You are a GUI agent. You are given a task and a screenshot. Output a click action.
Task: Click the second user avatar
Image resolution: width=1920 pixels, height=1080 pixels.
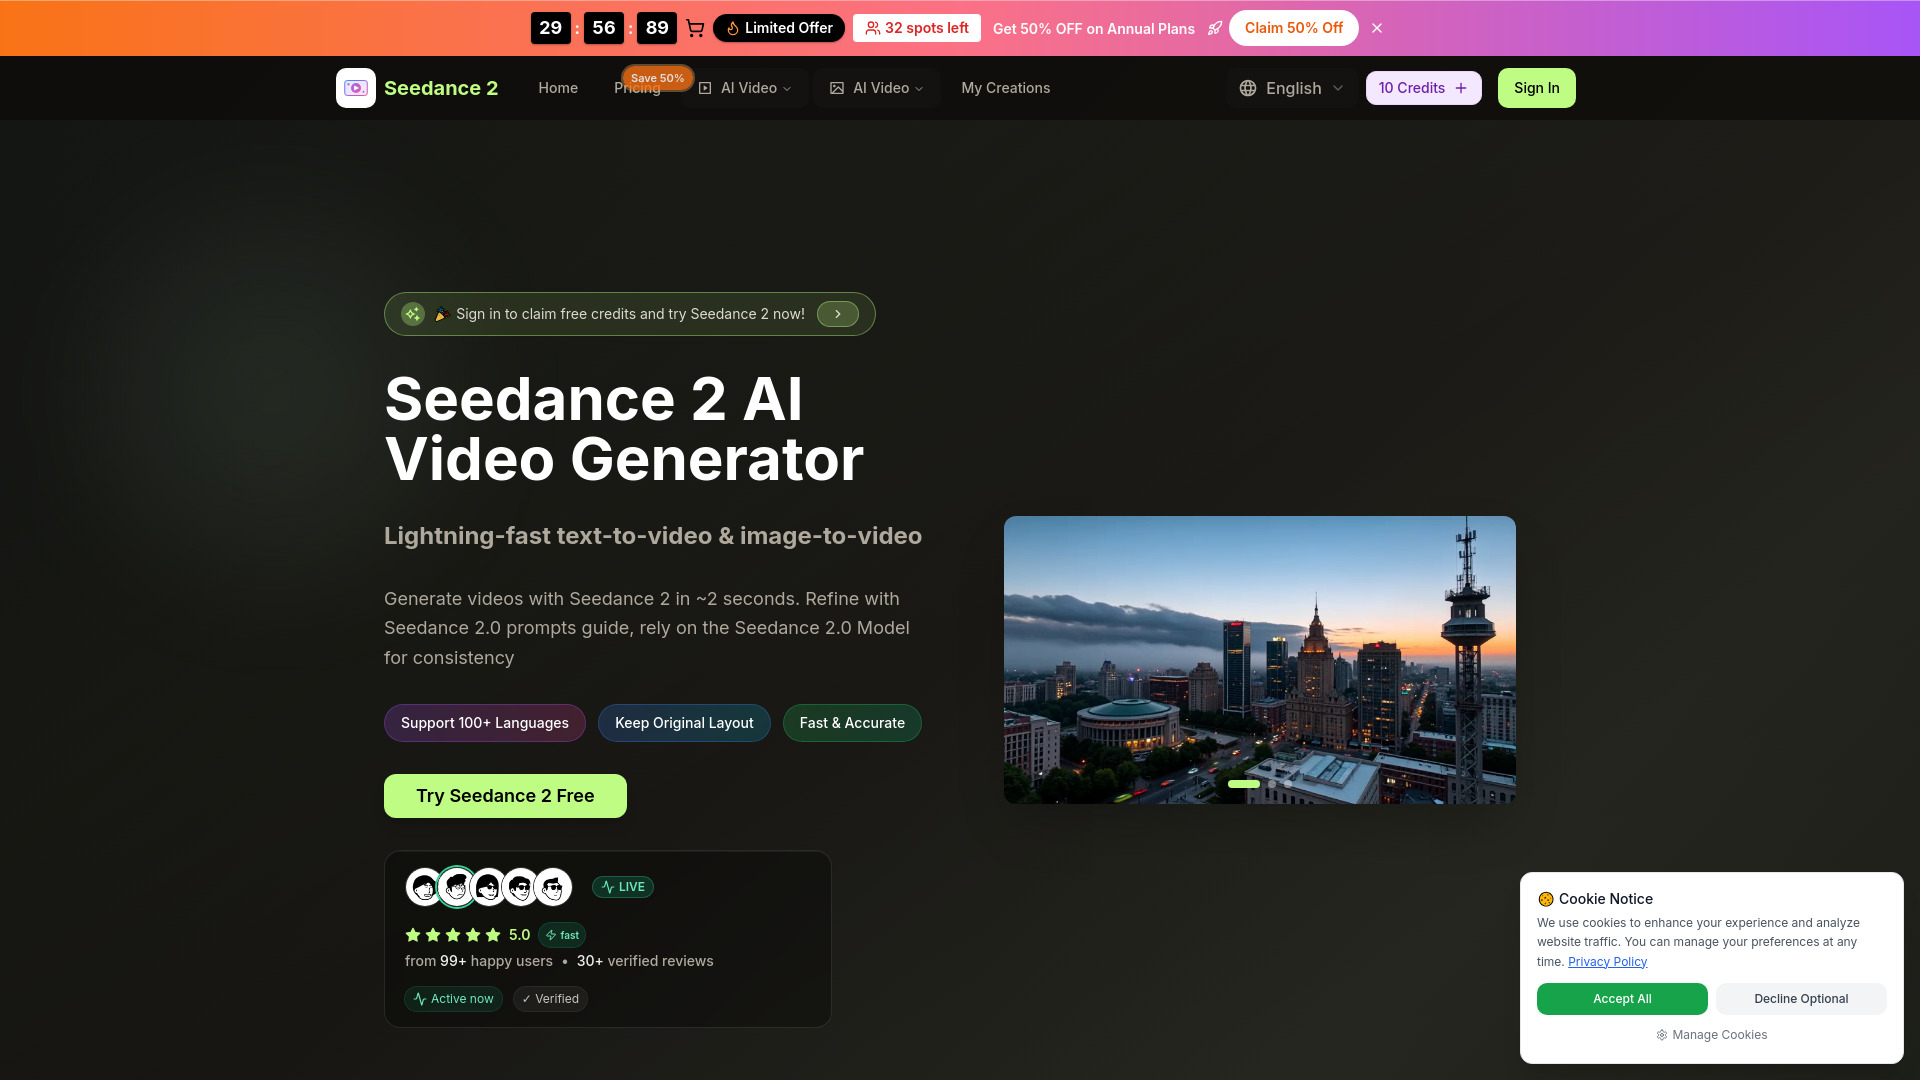click(457, 887)
